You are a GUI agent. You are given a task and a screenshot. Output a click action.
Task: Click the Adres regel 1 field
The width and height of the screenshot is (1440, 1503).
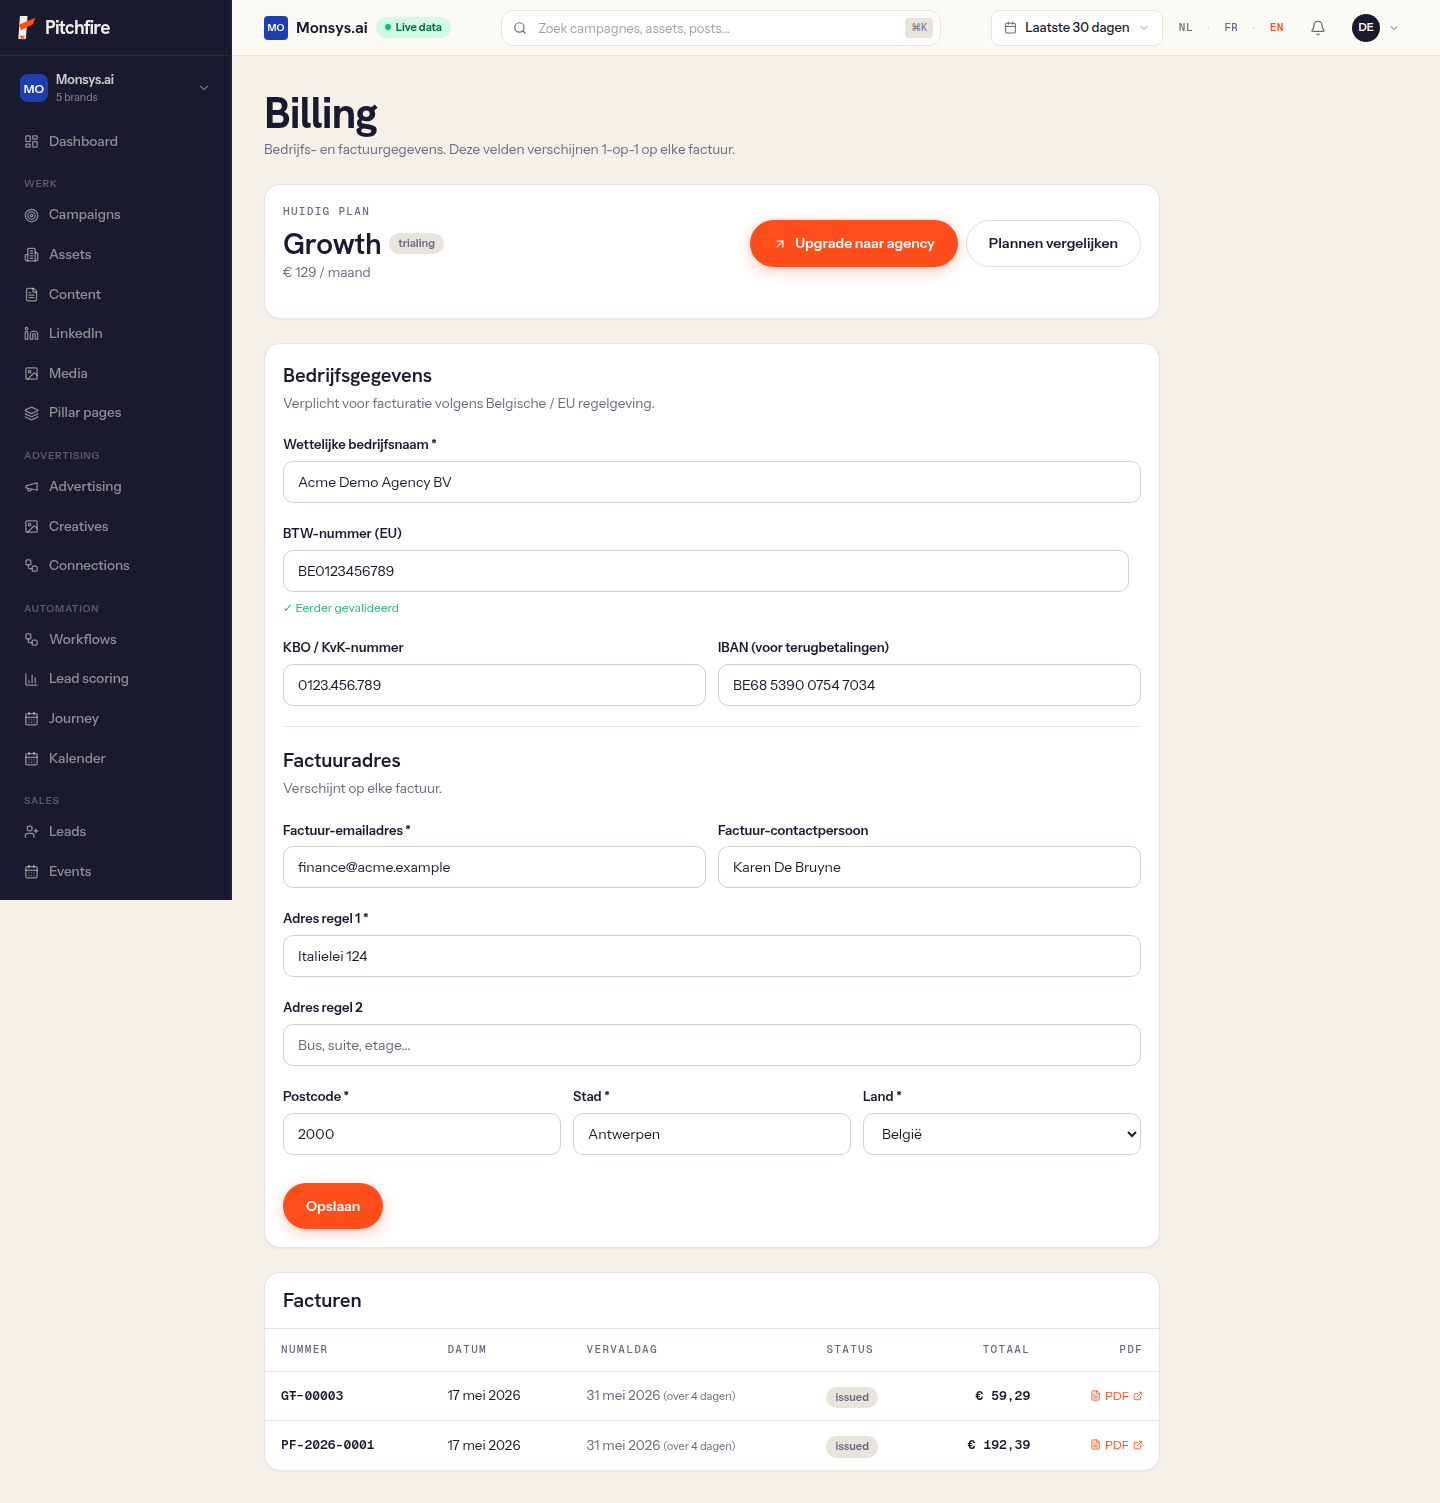click(712, 956)
